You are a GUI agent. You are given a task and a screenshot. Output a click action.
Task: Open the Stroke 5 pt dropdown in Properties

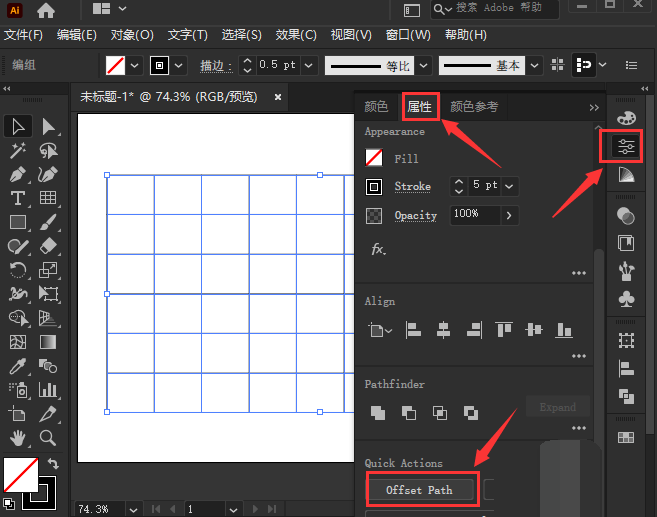(x=509, y=186)
